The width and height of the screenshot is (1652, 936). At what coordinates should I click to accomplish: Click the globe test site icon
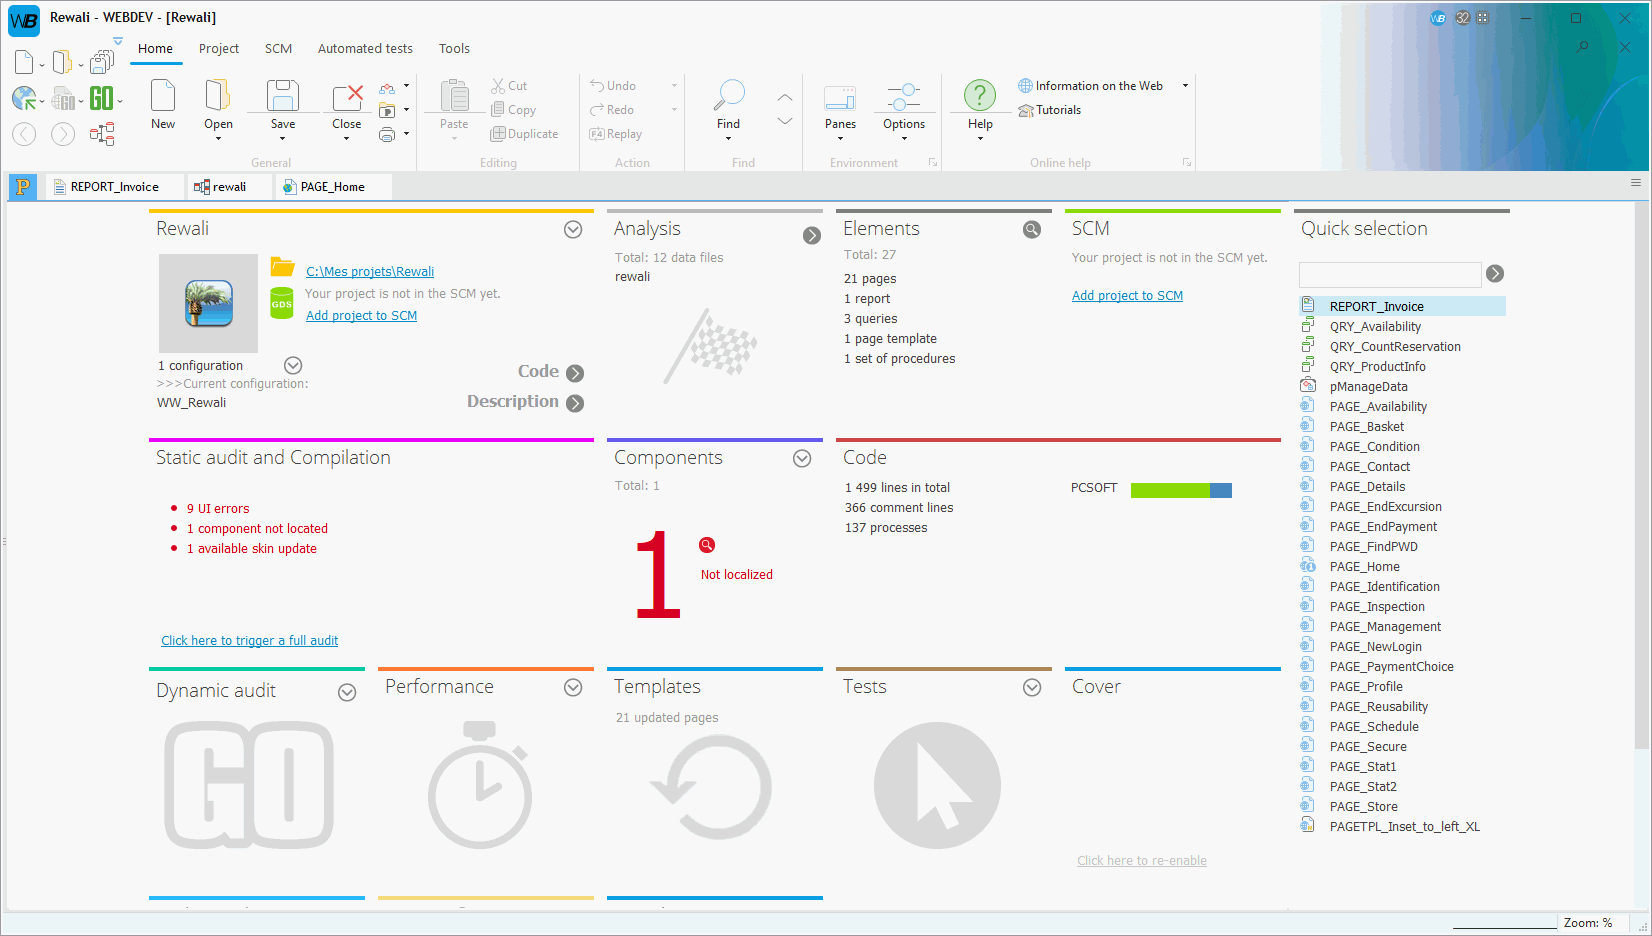24,98
